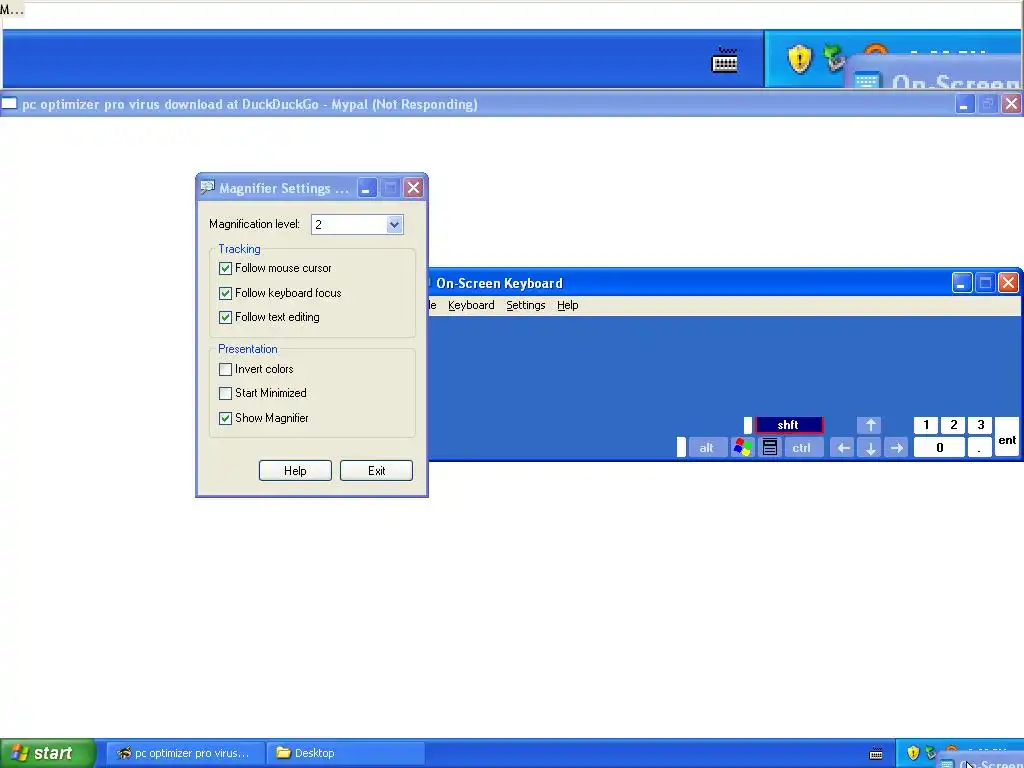
Task: Click the Mypal window title bar icon
Action: (9, 103)
